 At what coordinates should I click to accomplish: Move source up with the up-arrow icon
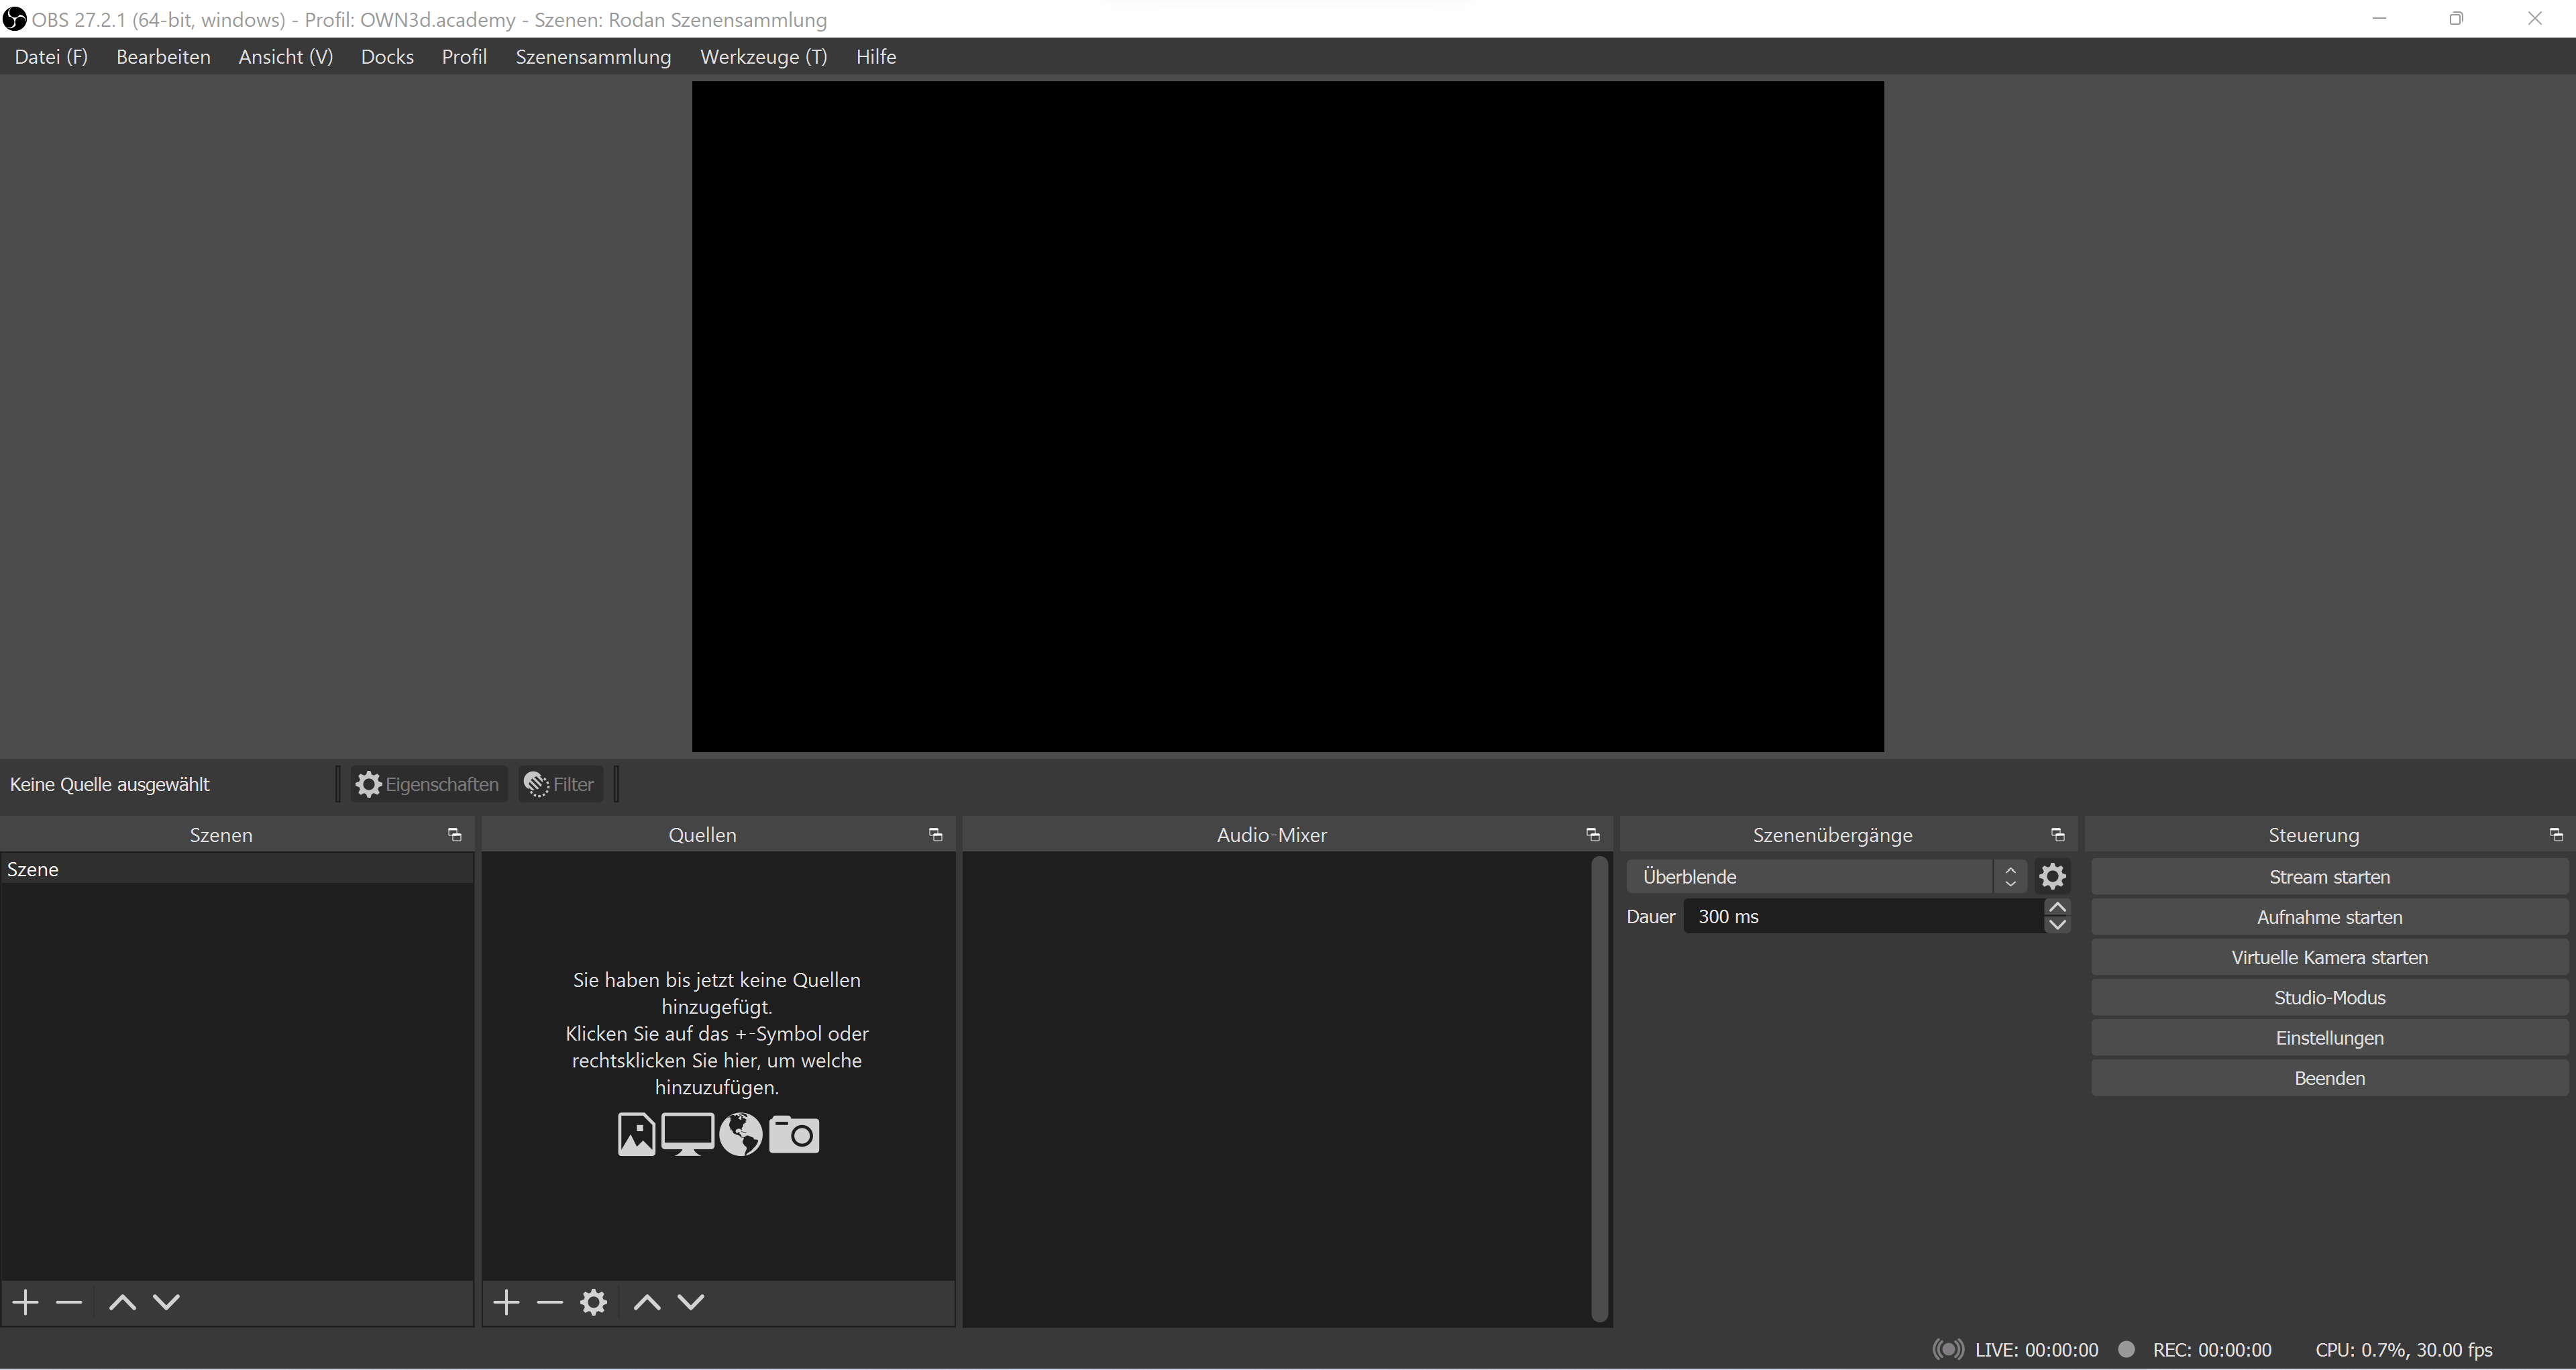[645, 1302]
